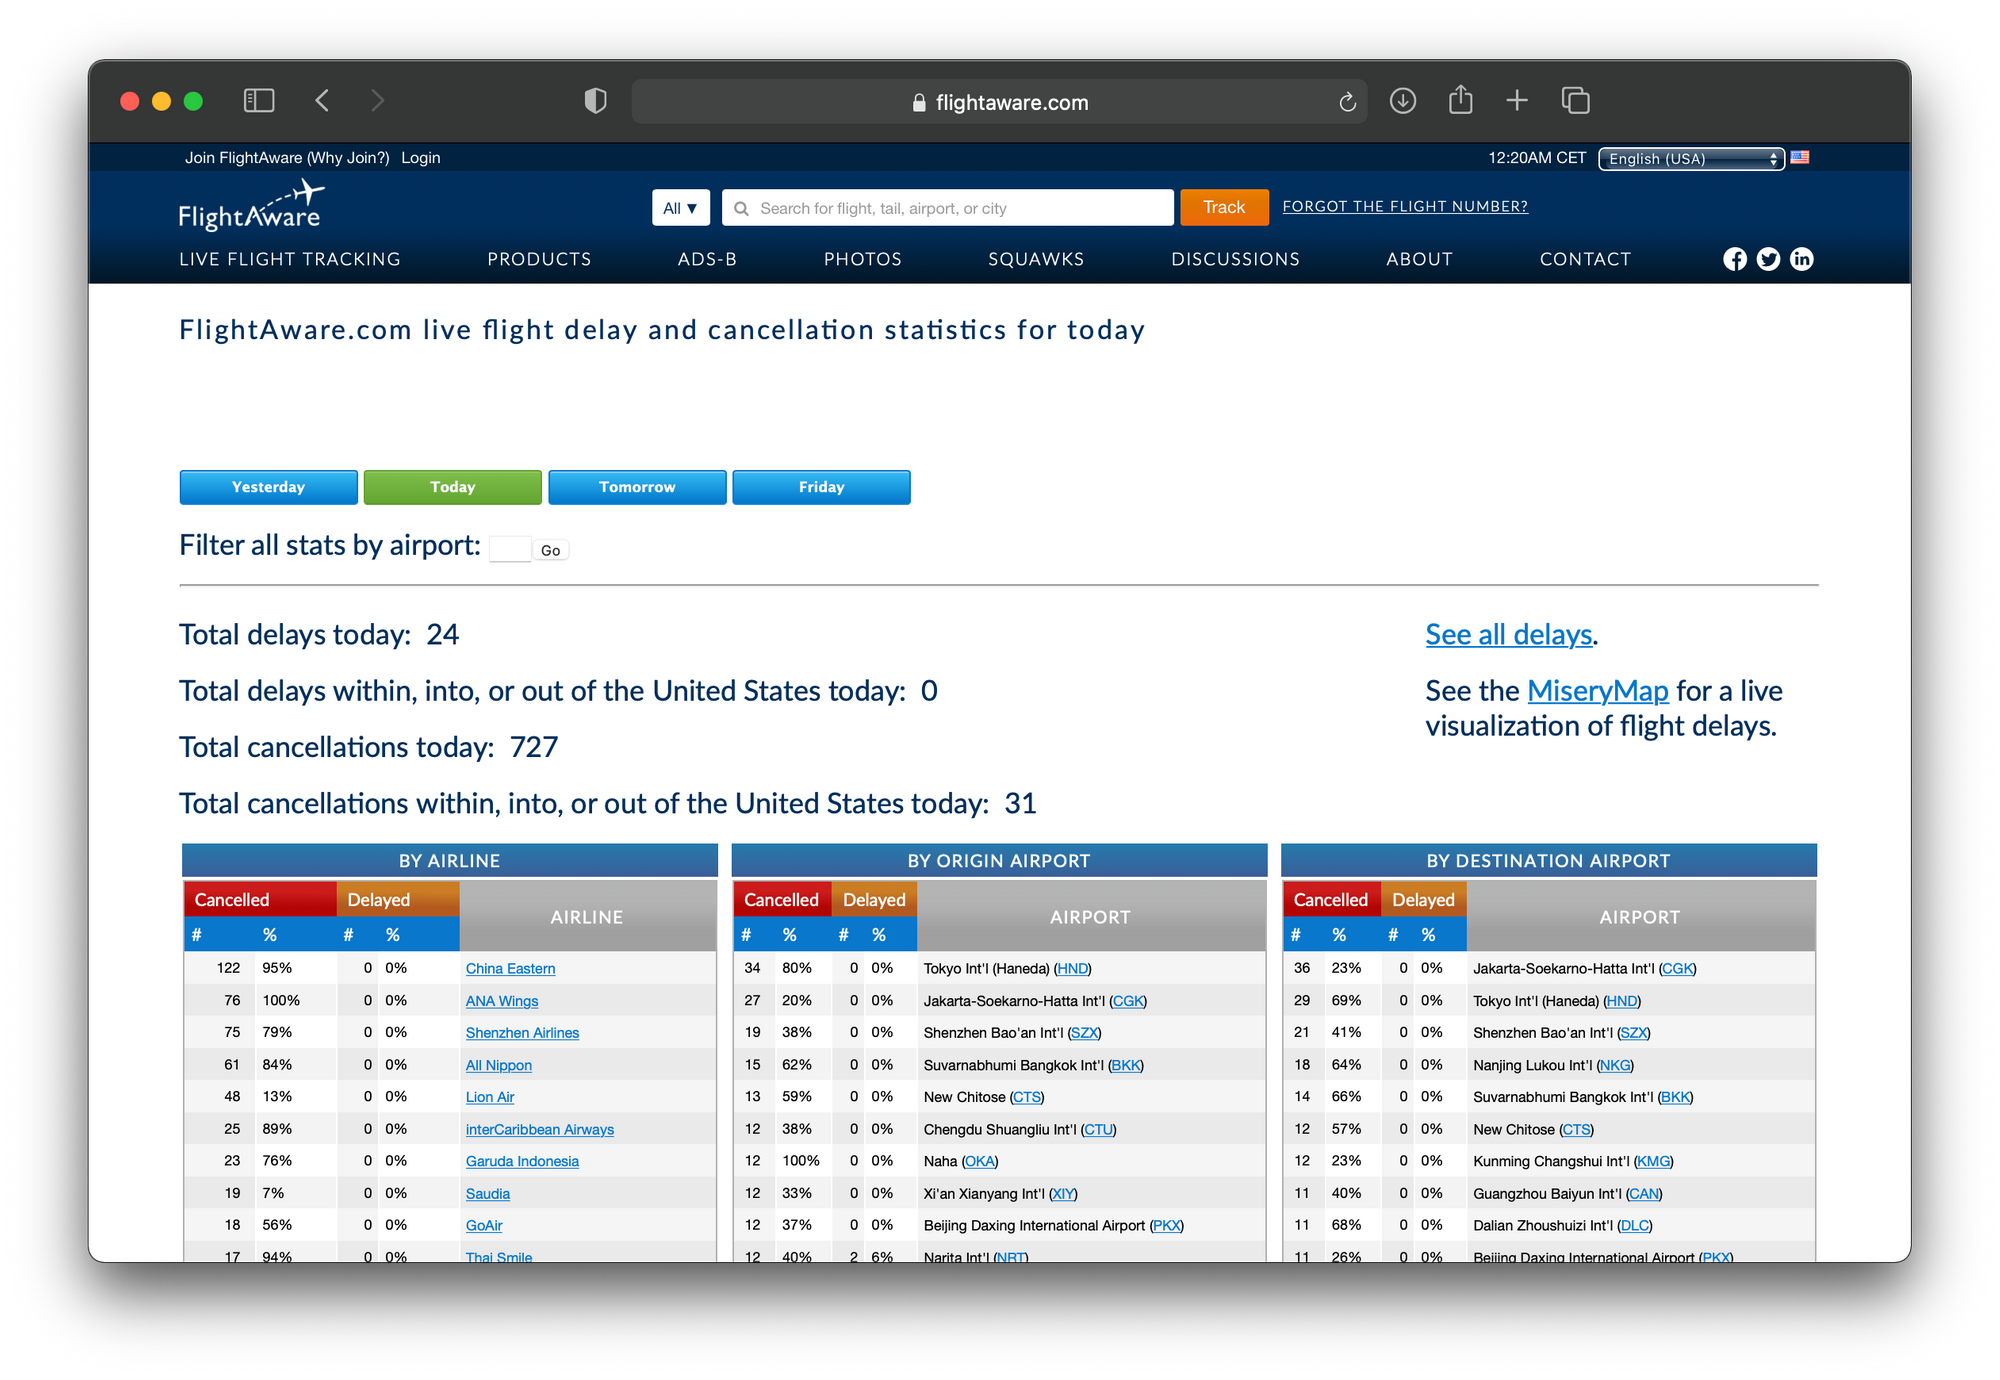Open GoAir airline link
Screen dimensions: 2000x1380
click(x=484, y=1225)
